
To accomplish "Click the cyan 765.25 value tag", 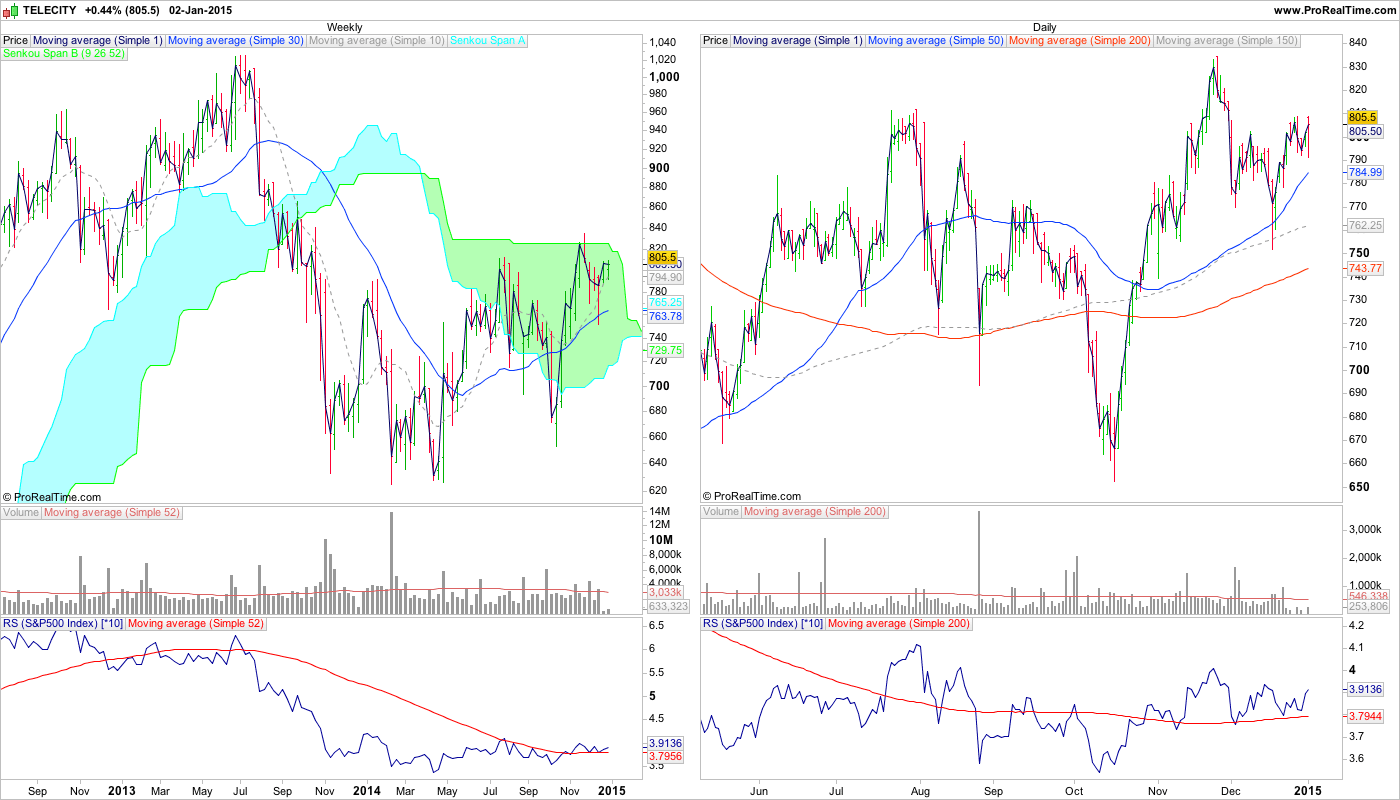I will [666, 302].
